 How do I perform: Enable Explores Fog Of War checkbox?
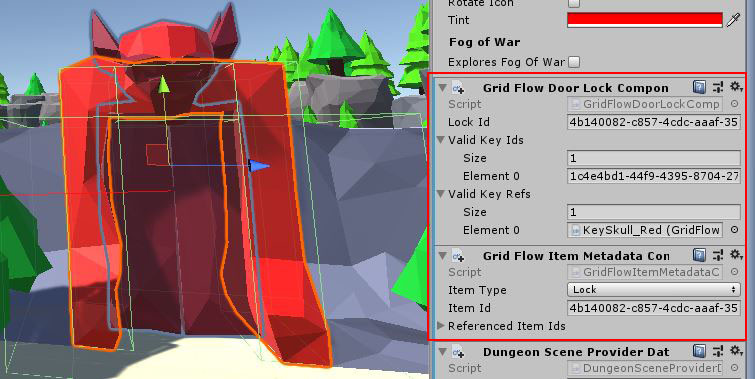pos(573,62)
